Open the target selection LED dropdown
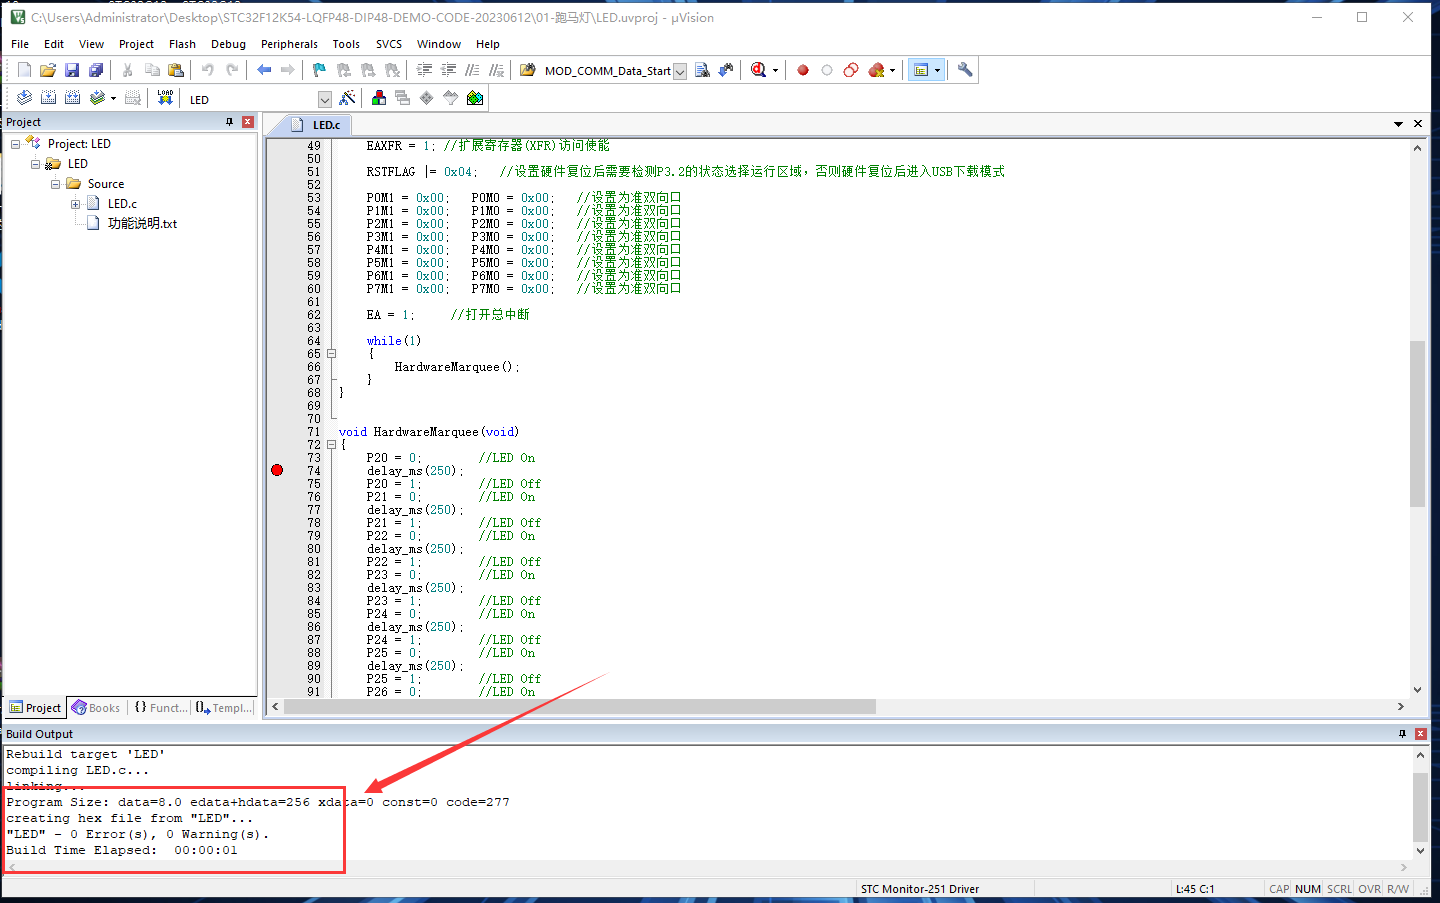This screenshot has width=1440, height=903. [324, 99]
